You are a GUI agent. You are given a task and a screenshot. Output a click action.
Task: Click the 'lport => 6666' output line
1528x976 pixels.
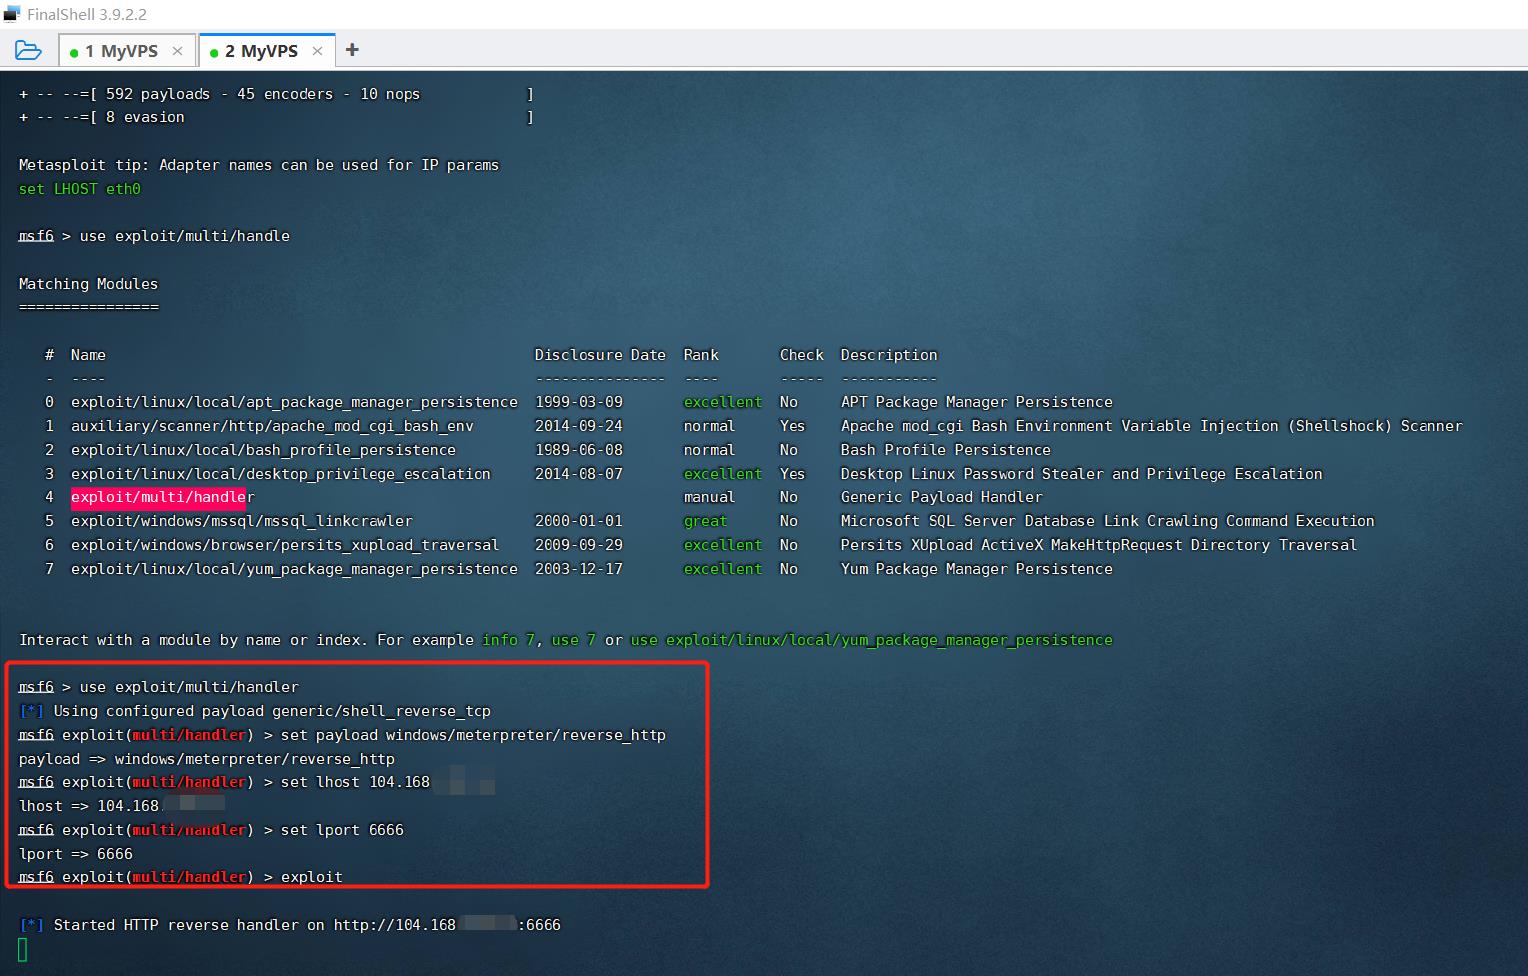pyautogui.click(x=76, y=854)
